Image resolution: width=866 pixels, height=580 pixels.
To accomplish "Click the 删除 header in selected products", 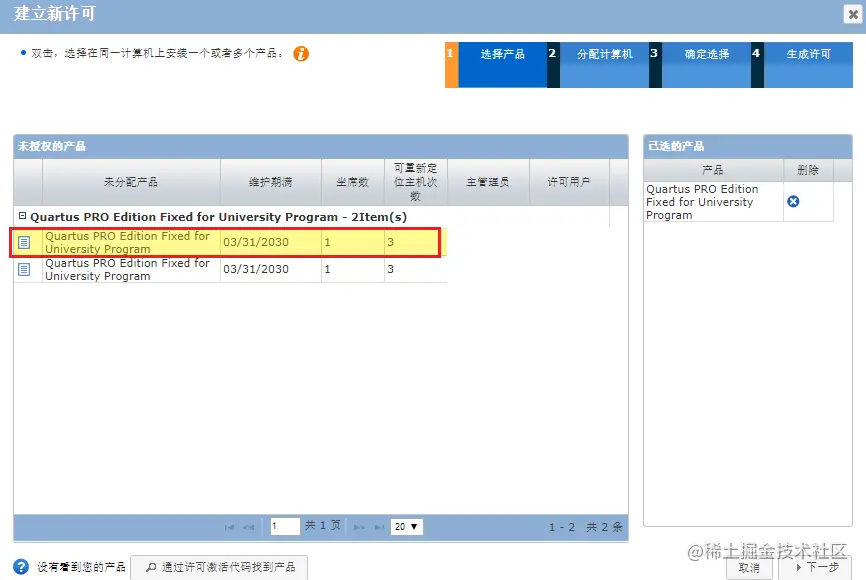I will pos(808,170).
